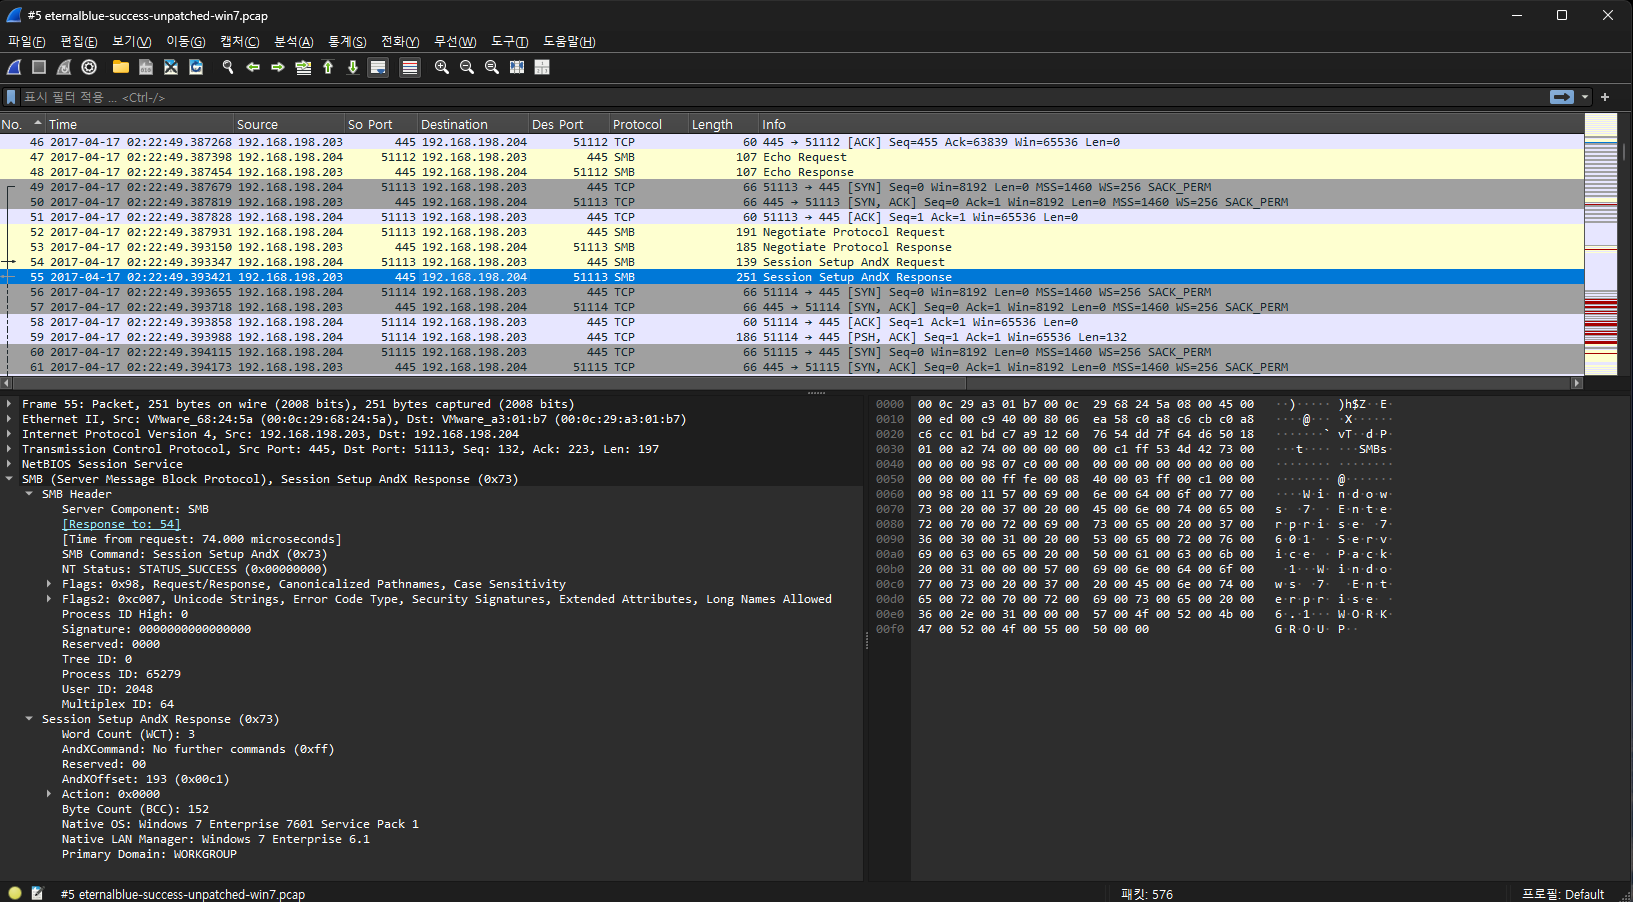Screen dimensions: 1633x902
Task: Open the 분석(A) menu
Action: click(x=293, y=41)
